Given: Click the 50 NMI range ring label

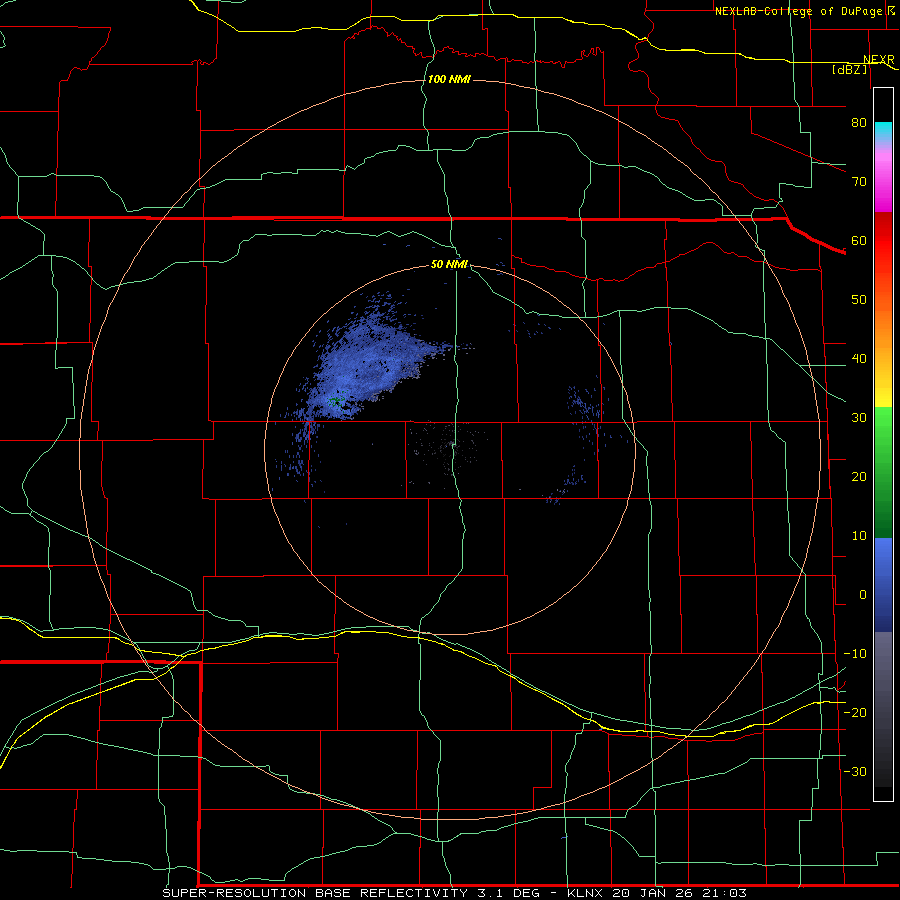Looking at the screenshot, I should coord(449,264).
